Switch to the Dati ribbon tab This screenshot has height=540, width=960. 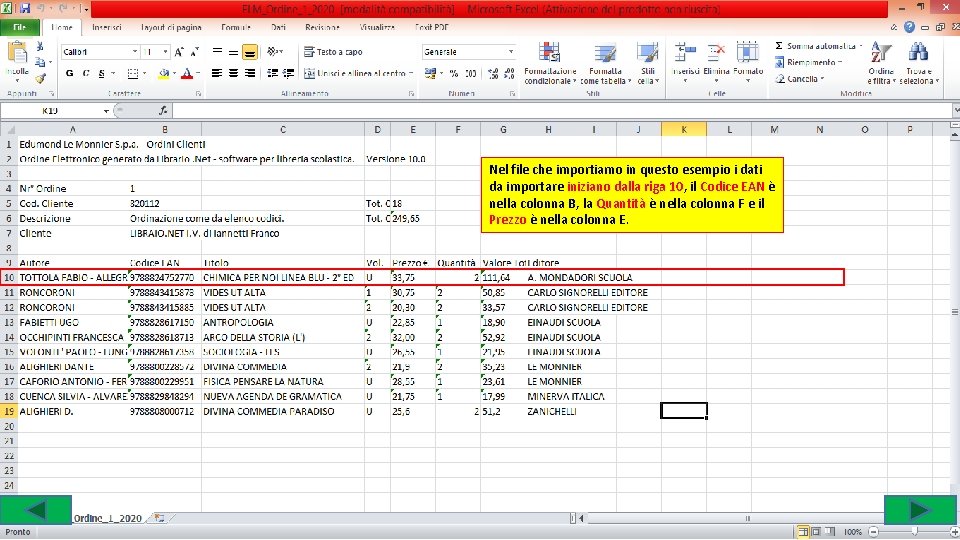pos(279,28)
